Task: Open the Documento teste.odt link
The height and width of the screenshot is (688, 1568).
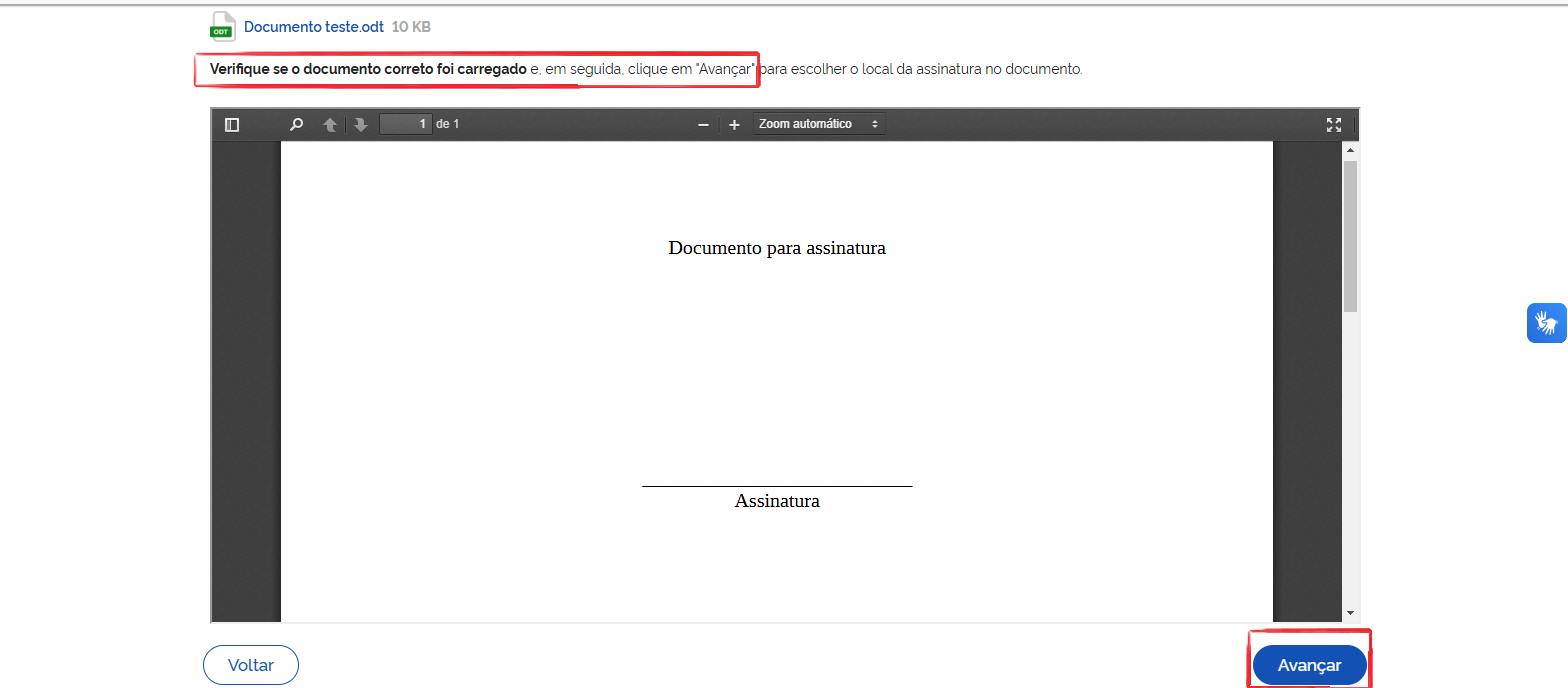Action: [x=313, y=27]
